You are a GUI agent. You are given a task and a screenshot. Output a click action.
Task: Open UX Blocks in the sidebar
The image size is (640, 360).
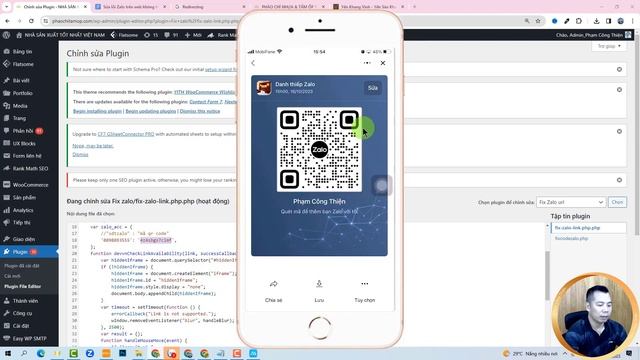[24, 143]
